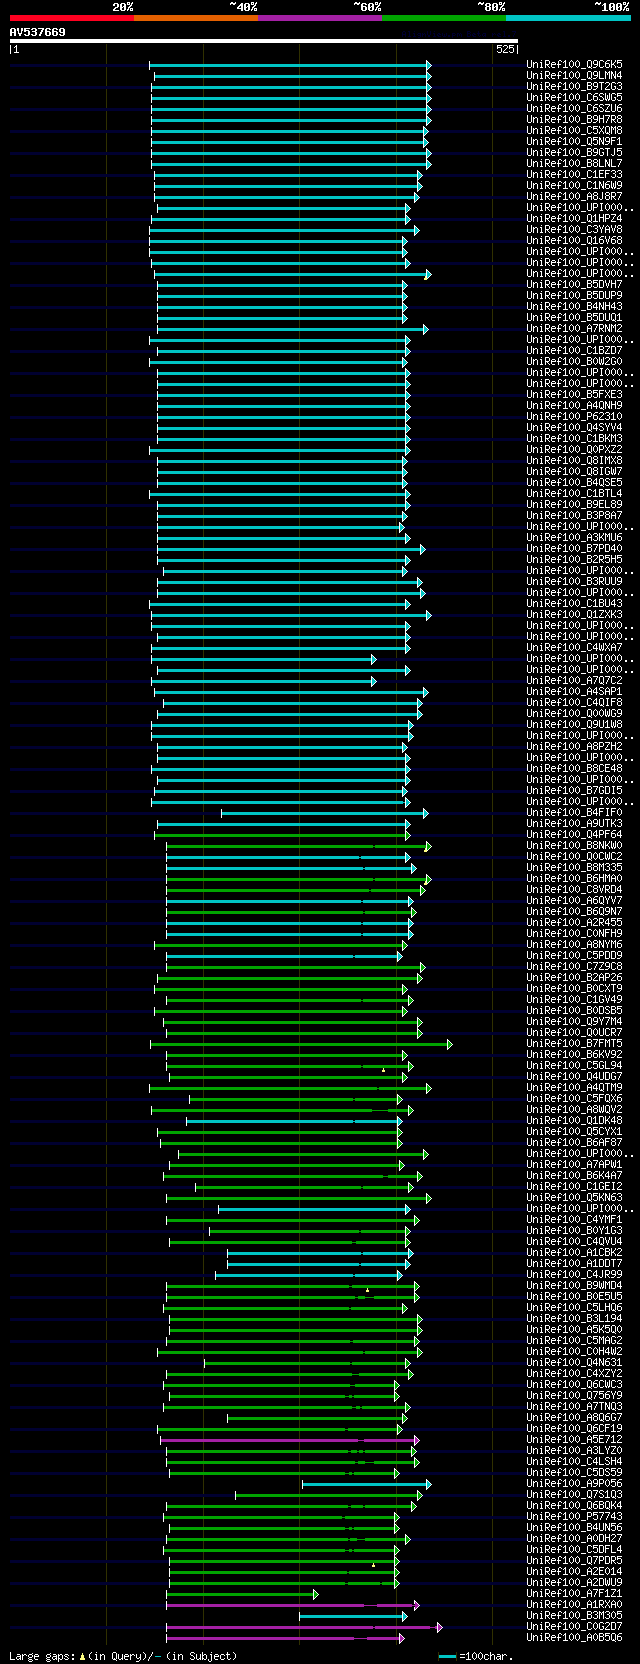Click the =100char. scale legend

coord(476,1656)
